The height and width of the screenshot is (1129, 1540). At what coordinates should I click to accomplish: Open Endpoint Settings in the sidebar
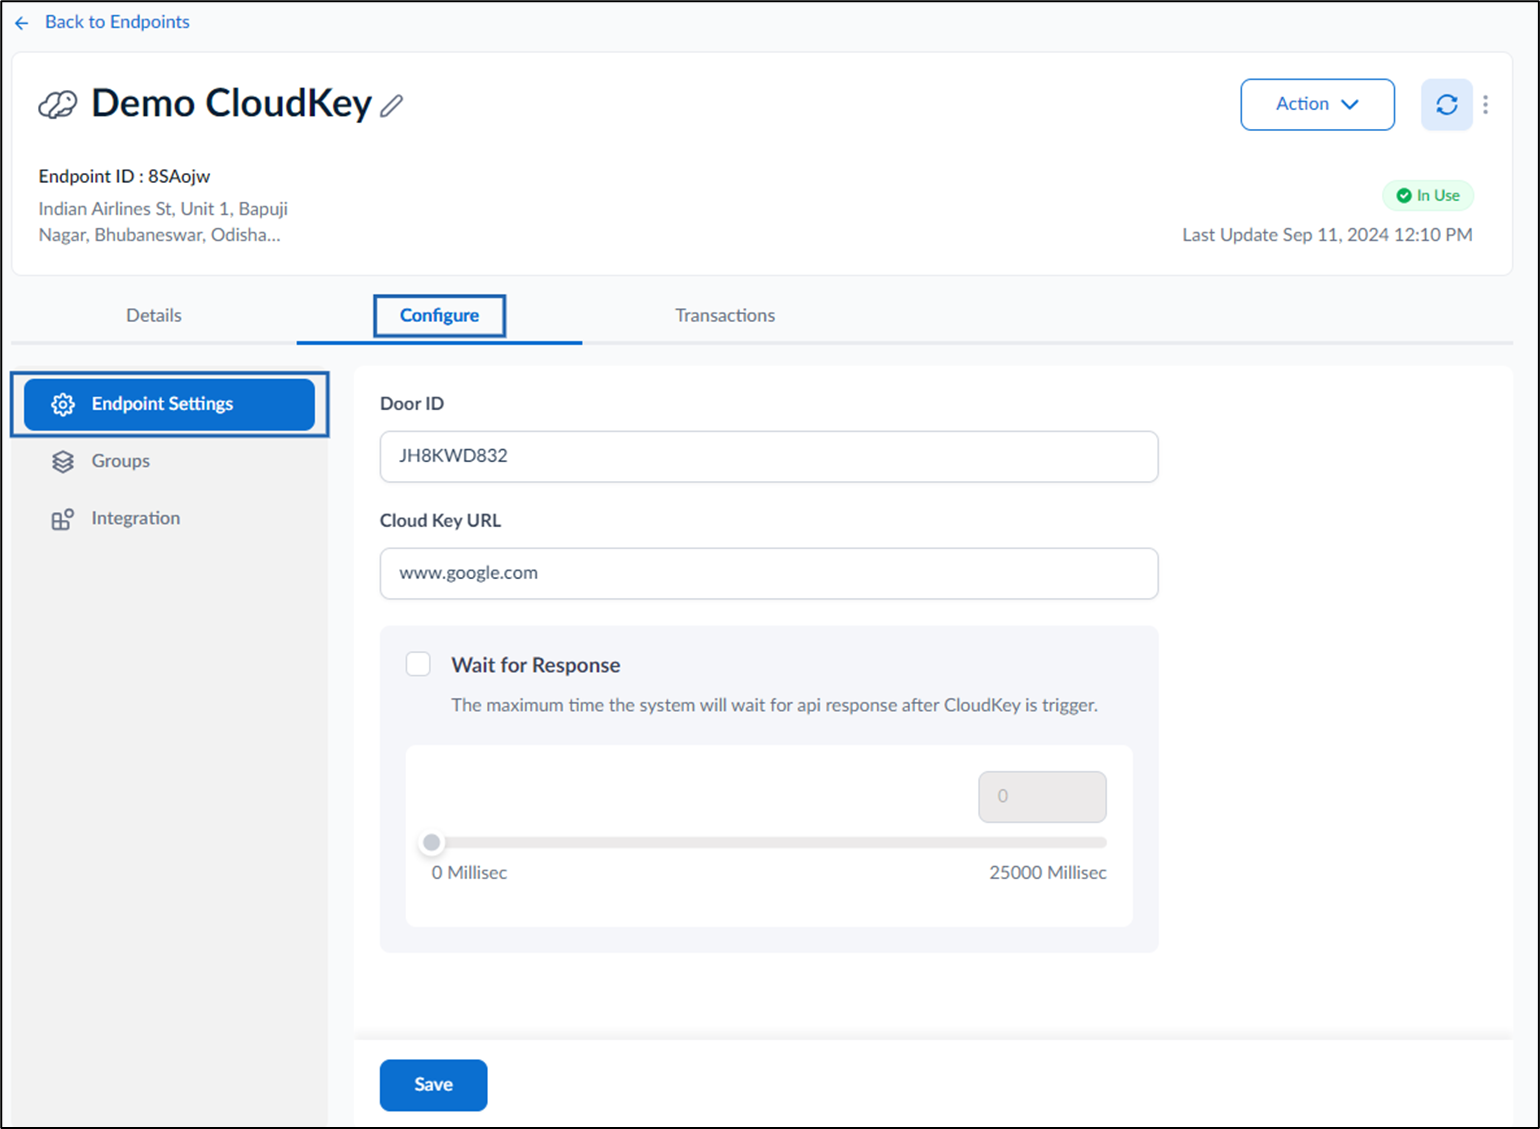point(169,404)
